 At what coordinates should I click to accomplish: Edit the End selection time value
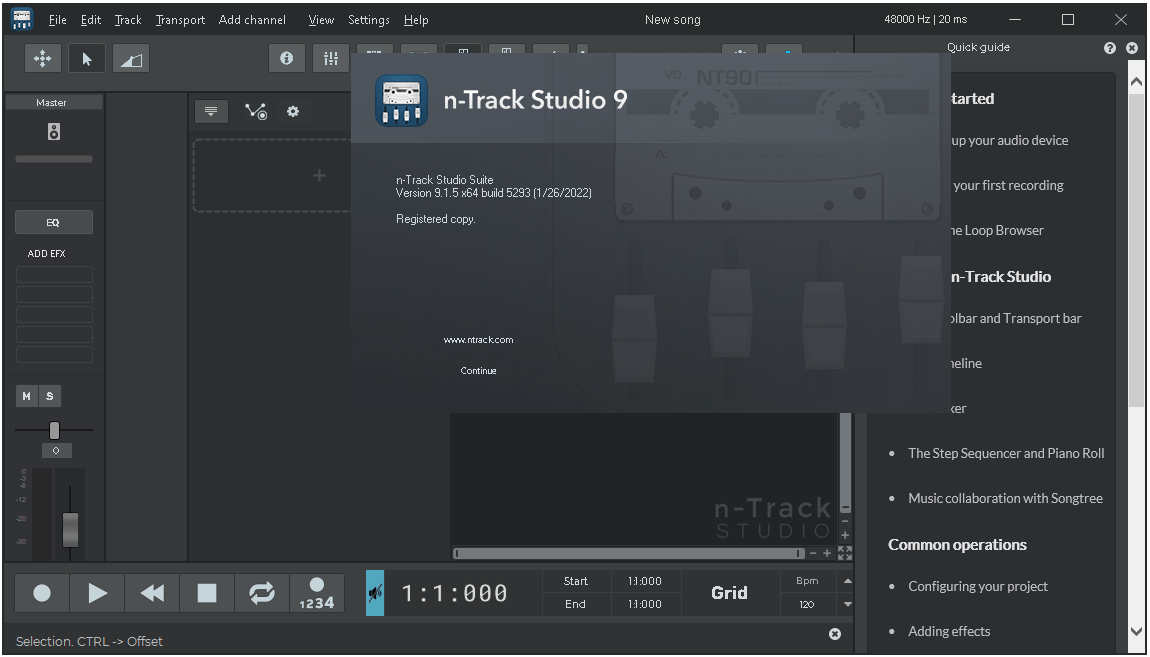pos(645,604)
